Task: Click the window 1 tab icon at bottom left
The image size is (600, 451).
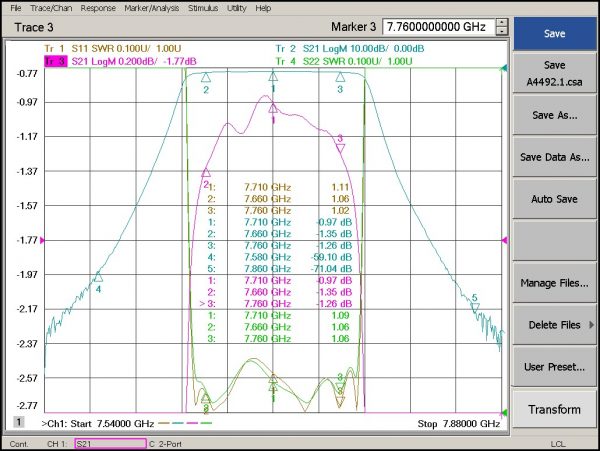Action: [18, 423]
